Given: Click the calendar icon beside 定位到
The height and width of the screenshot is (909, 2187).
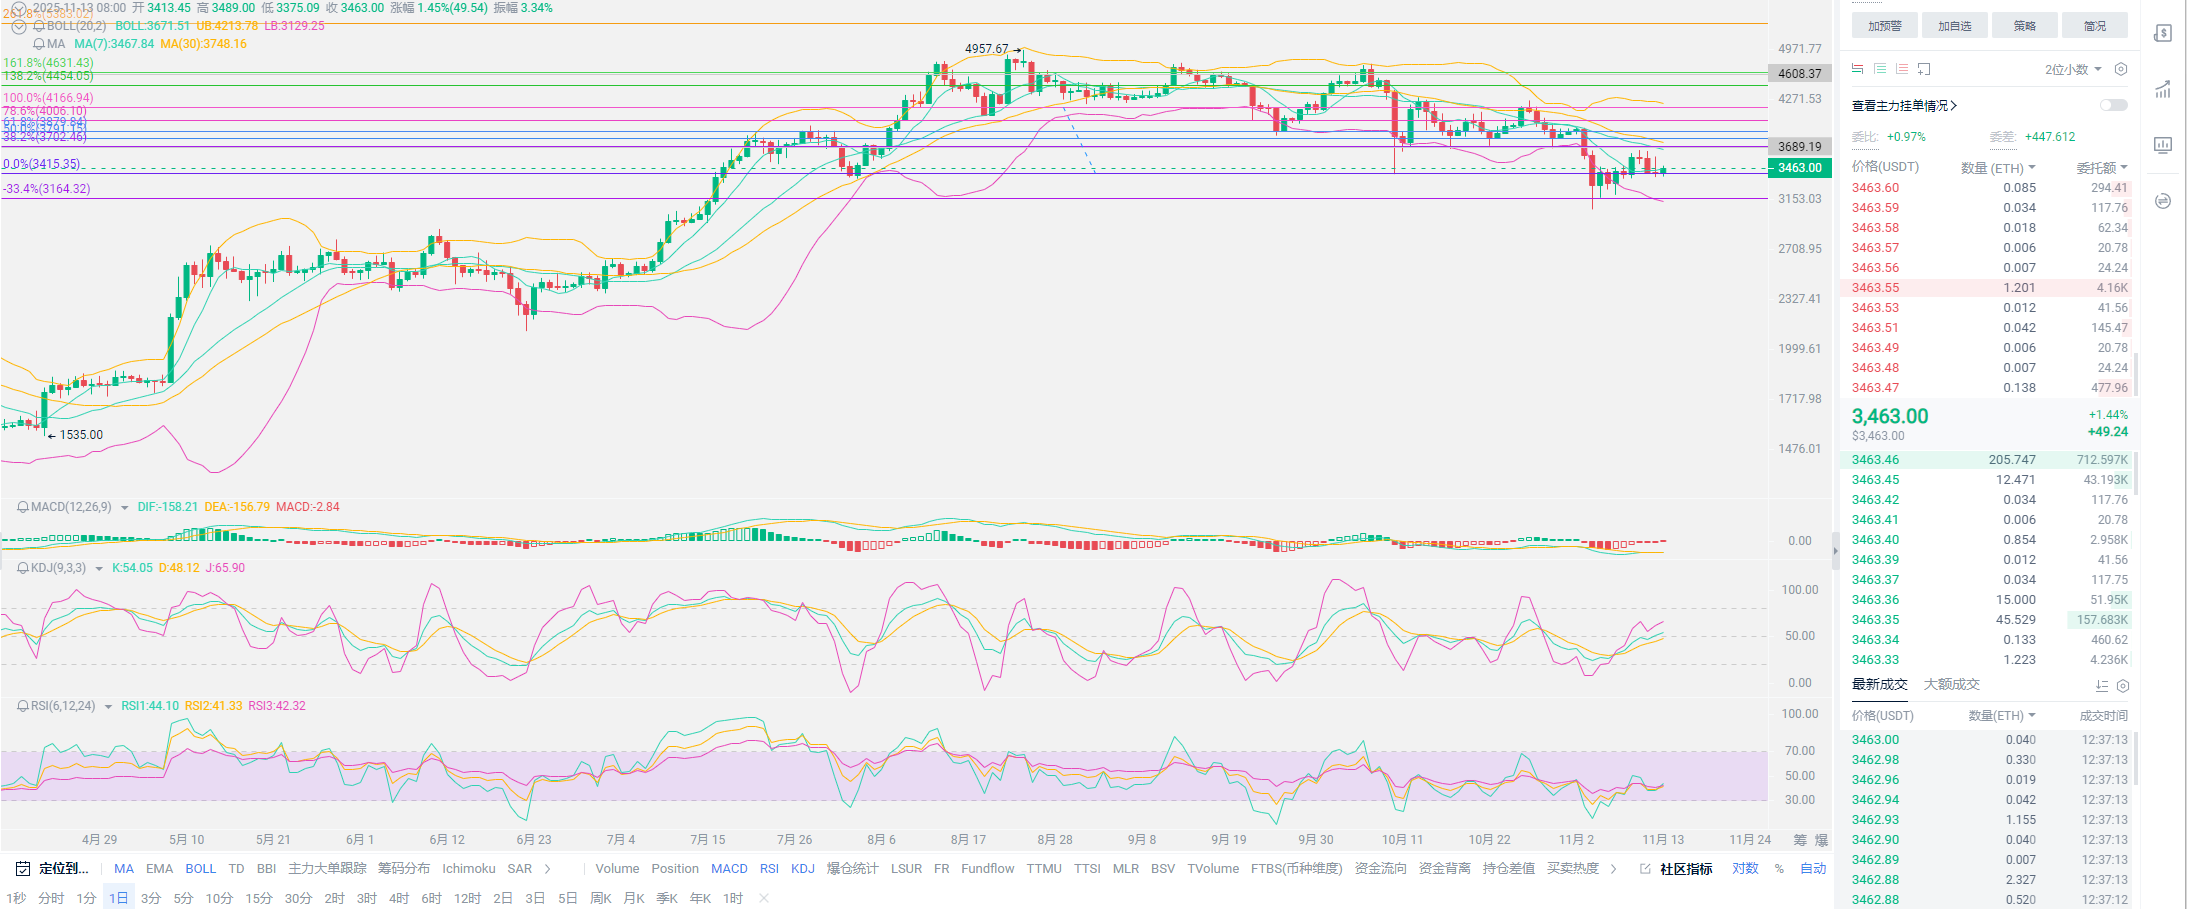Looking at the screenshot, I should coord(23,868).
